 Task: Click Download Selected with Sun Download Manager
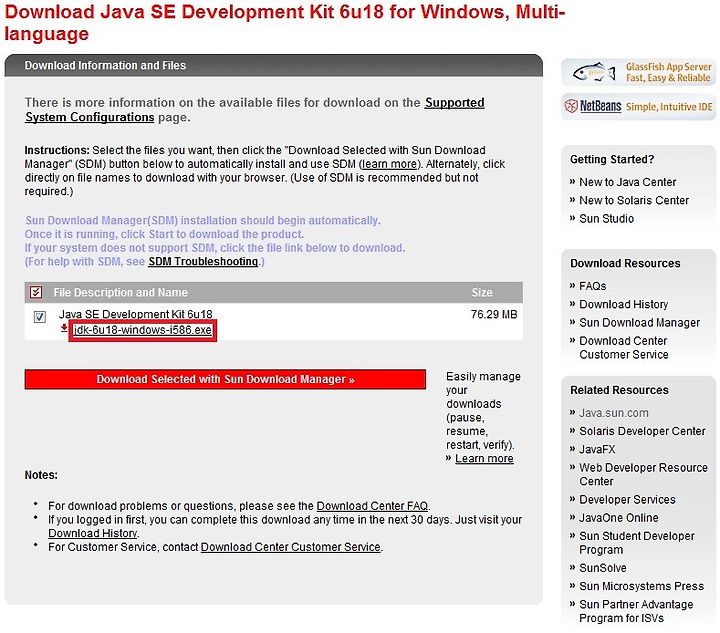[225, 379]
